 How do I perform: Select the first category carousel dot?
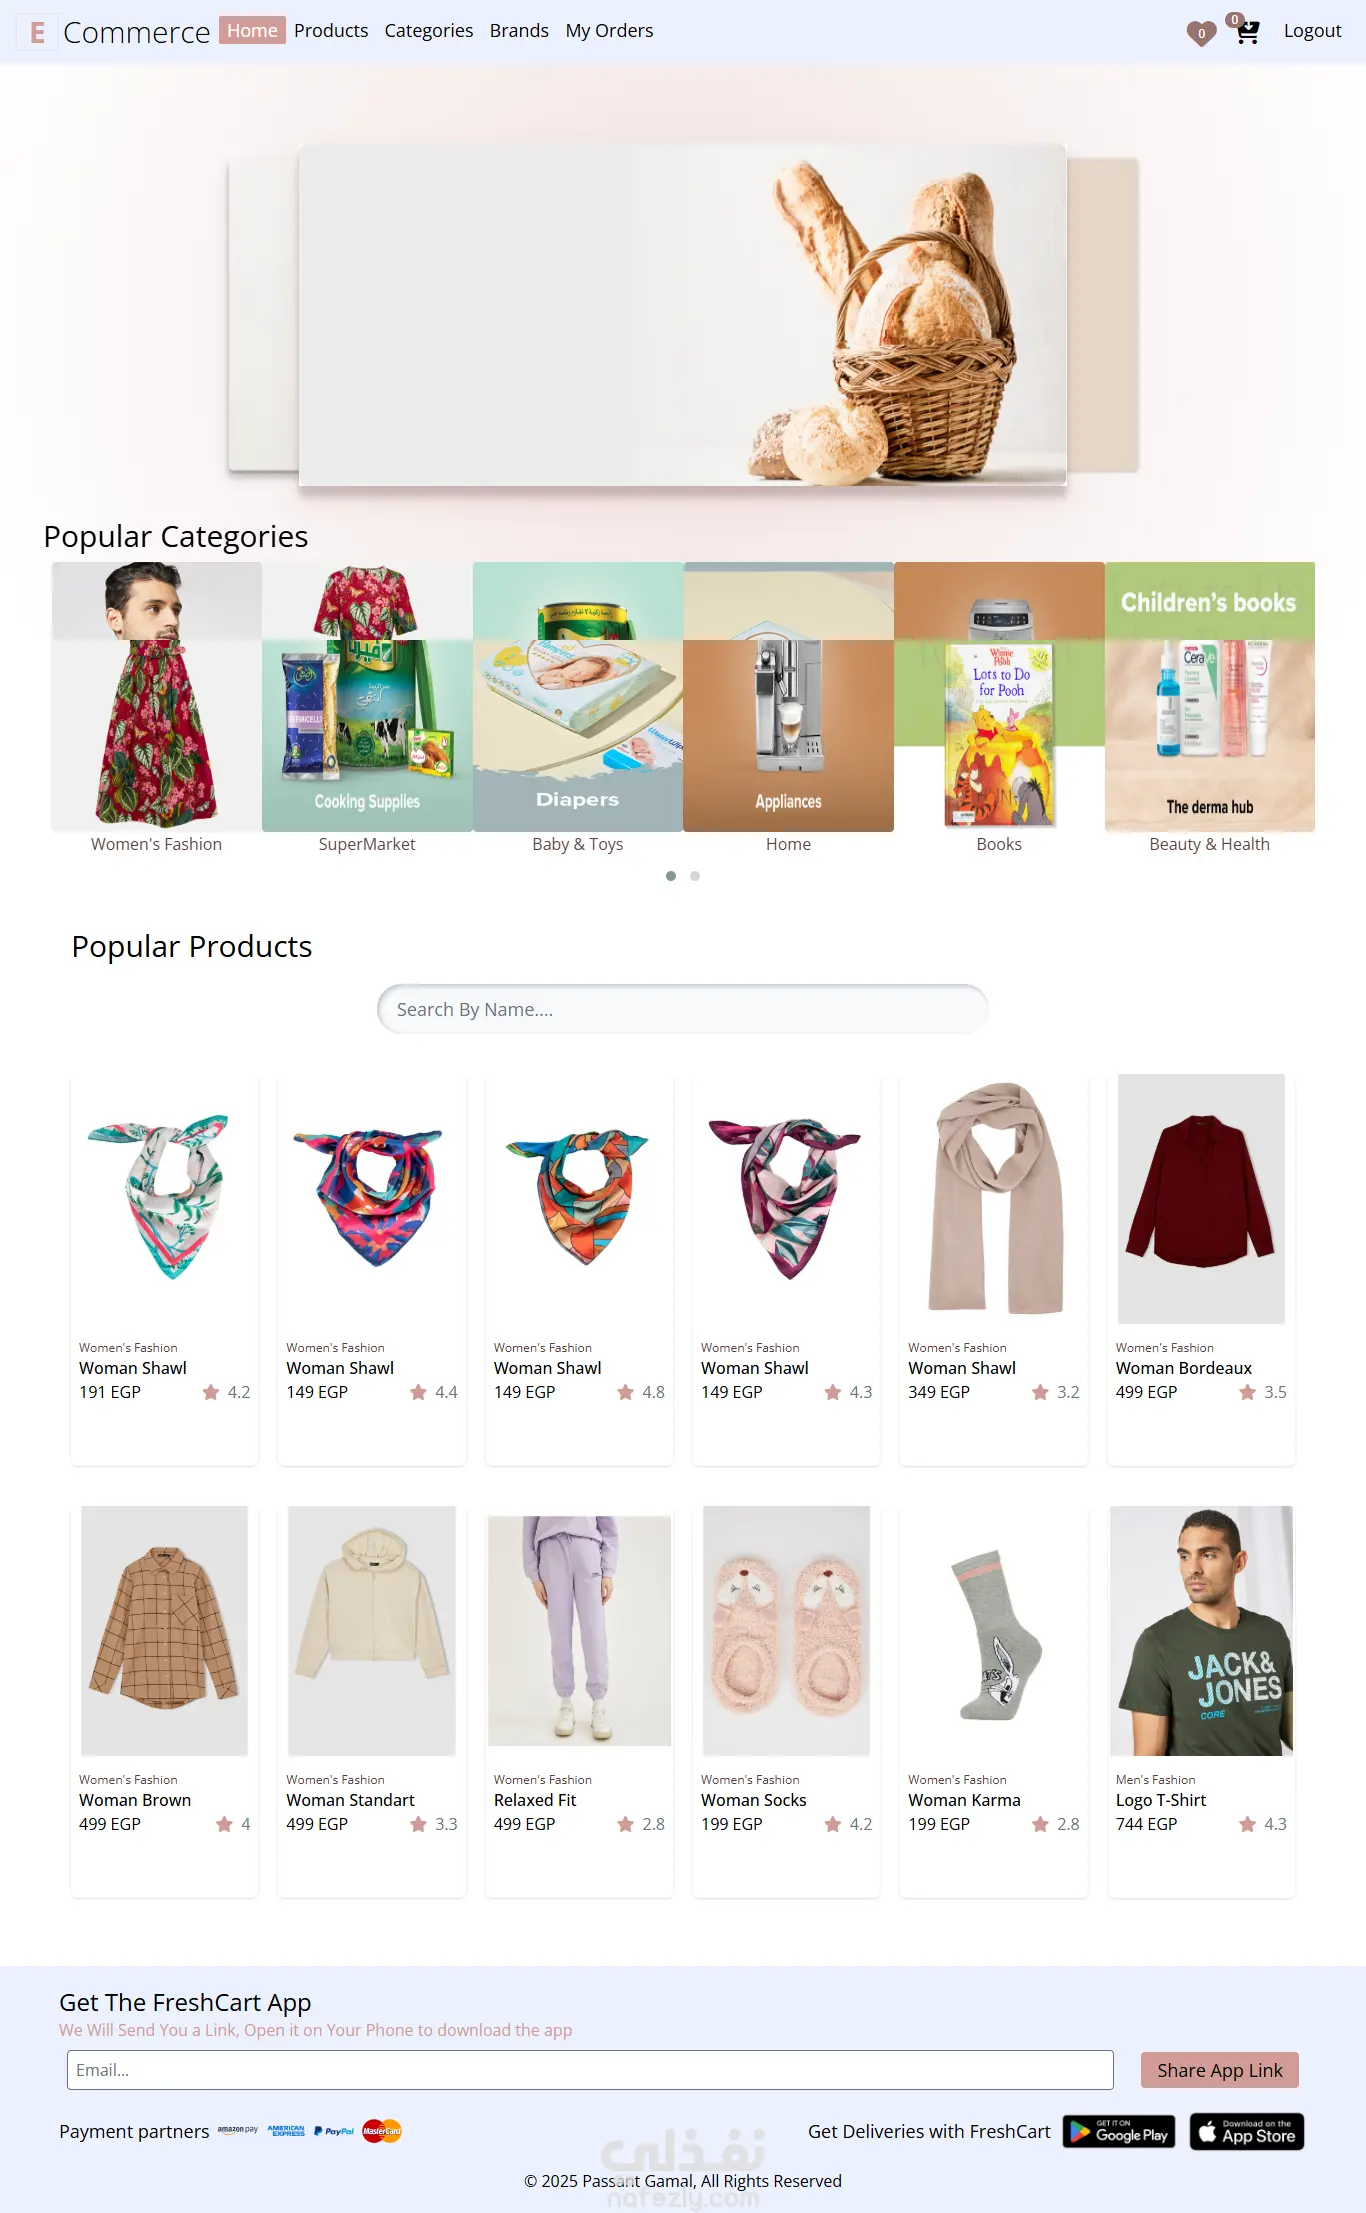[671, 876]
